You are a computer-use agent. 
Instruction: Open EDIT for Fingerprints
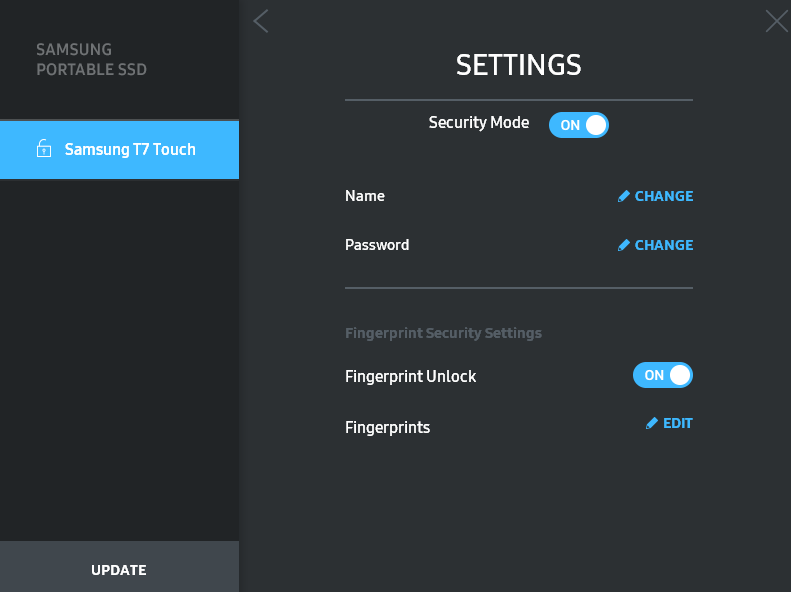(x=677, y=424)
